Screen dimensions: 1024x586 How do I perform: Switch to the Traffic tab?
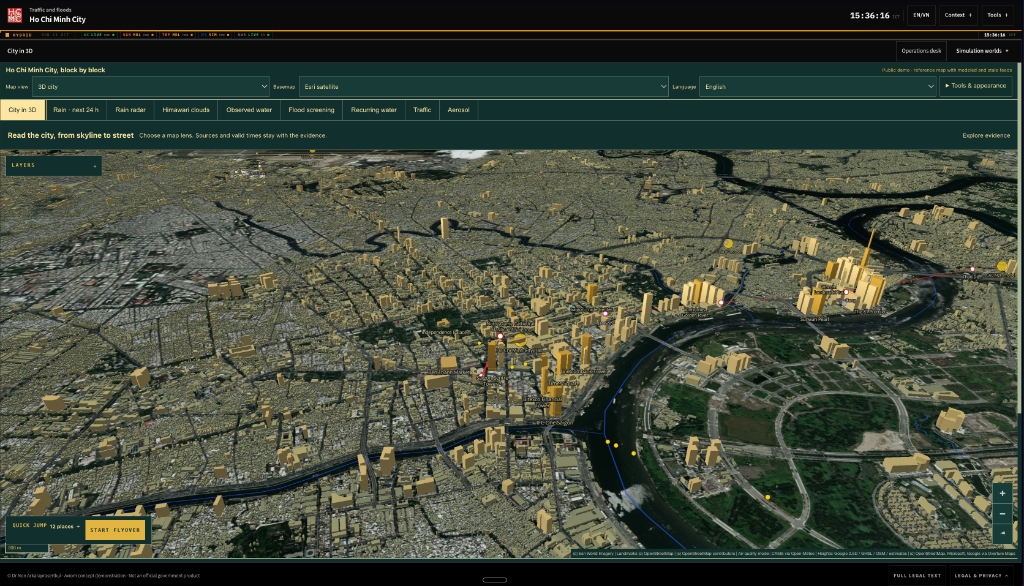click(422, 110)
